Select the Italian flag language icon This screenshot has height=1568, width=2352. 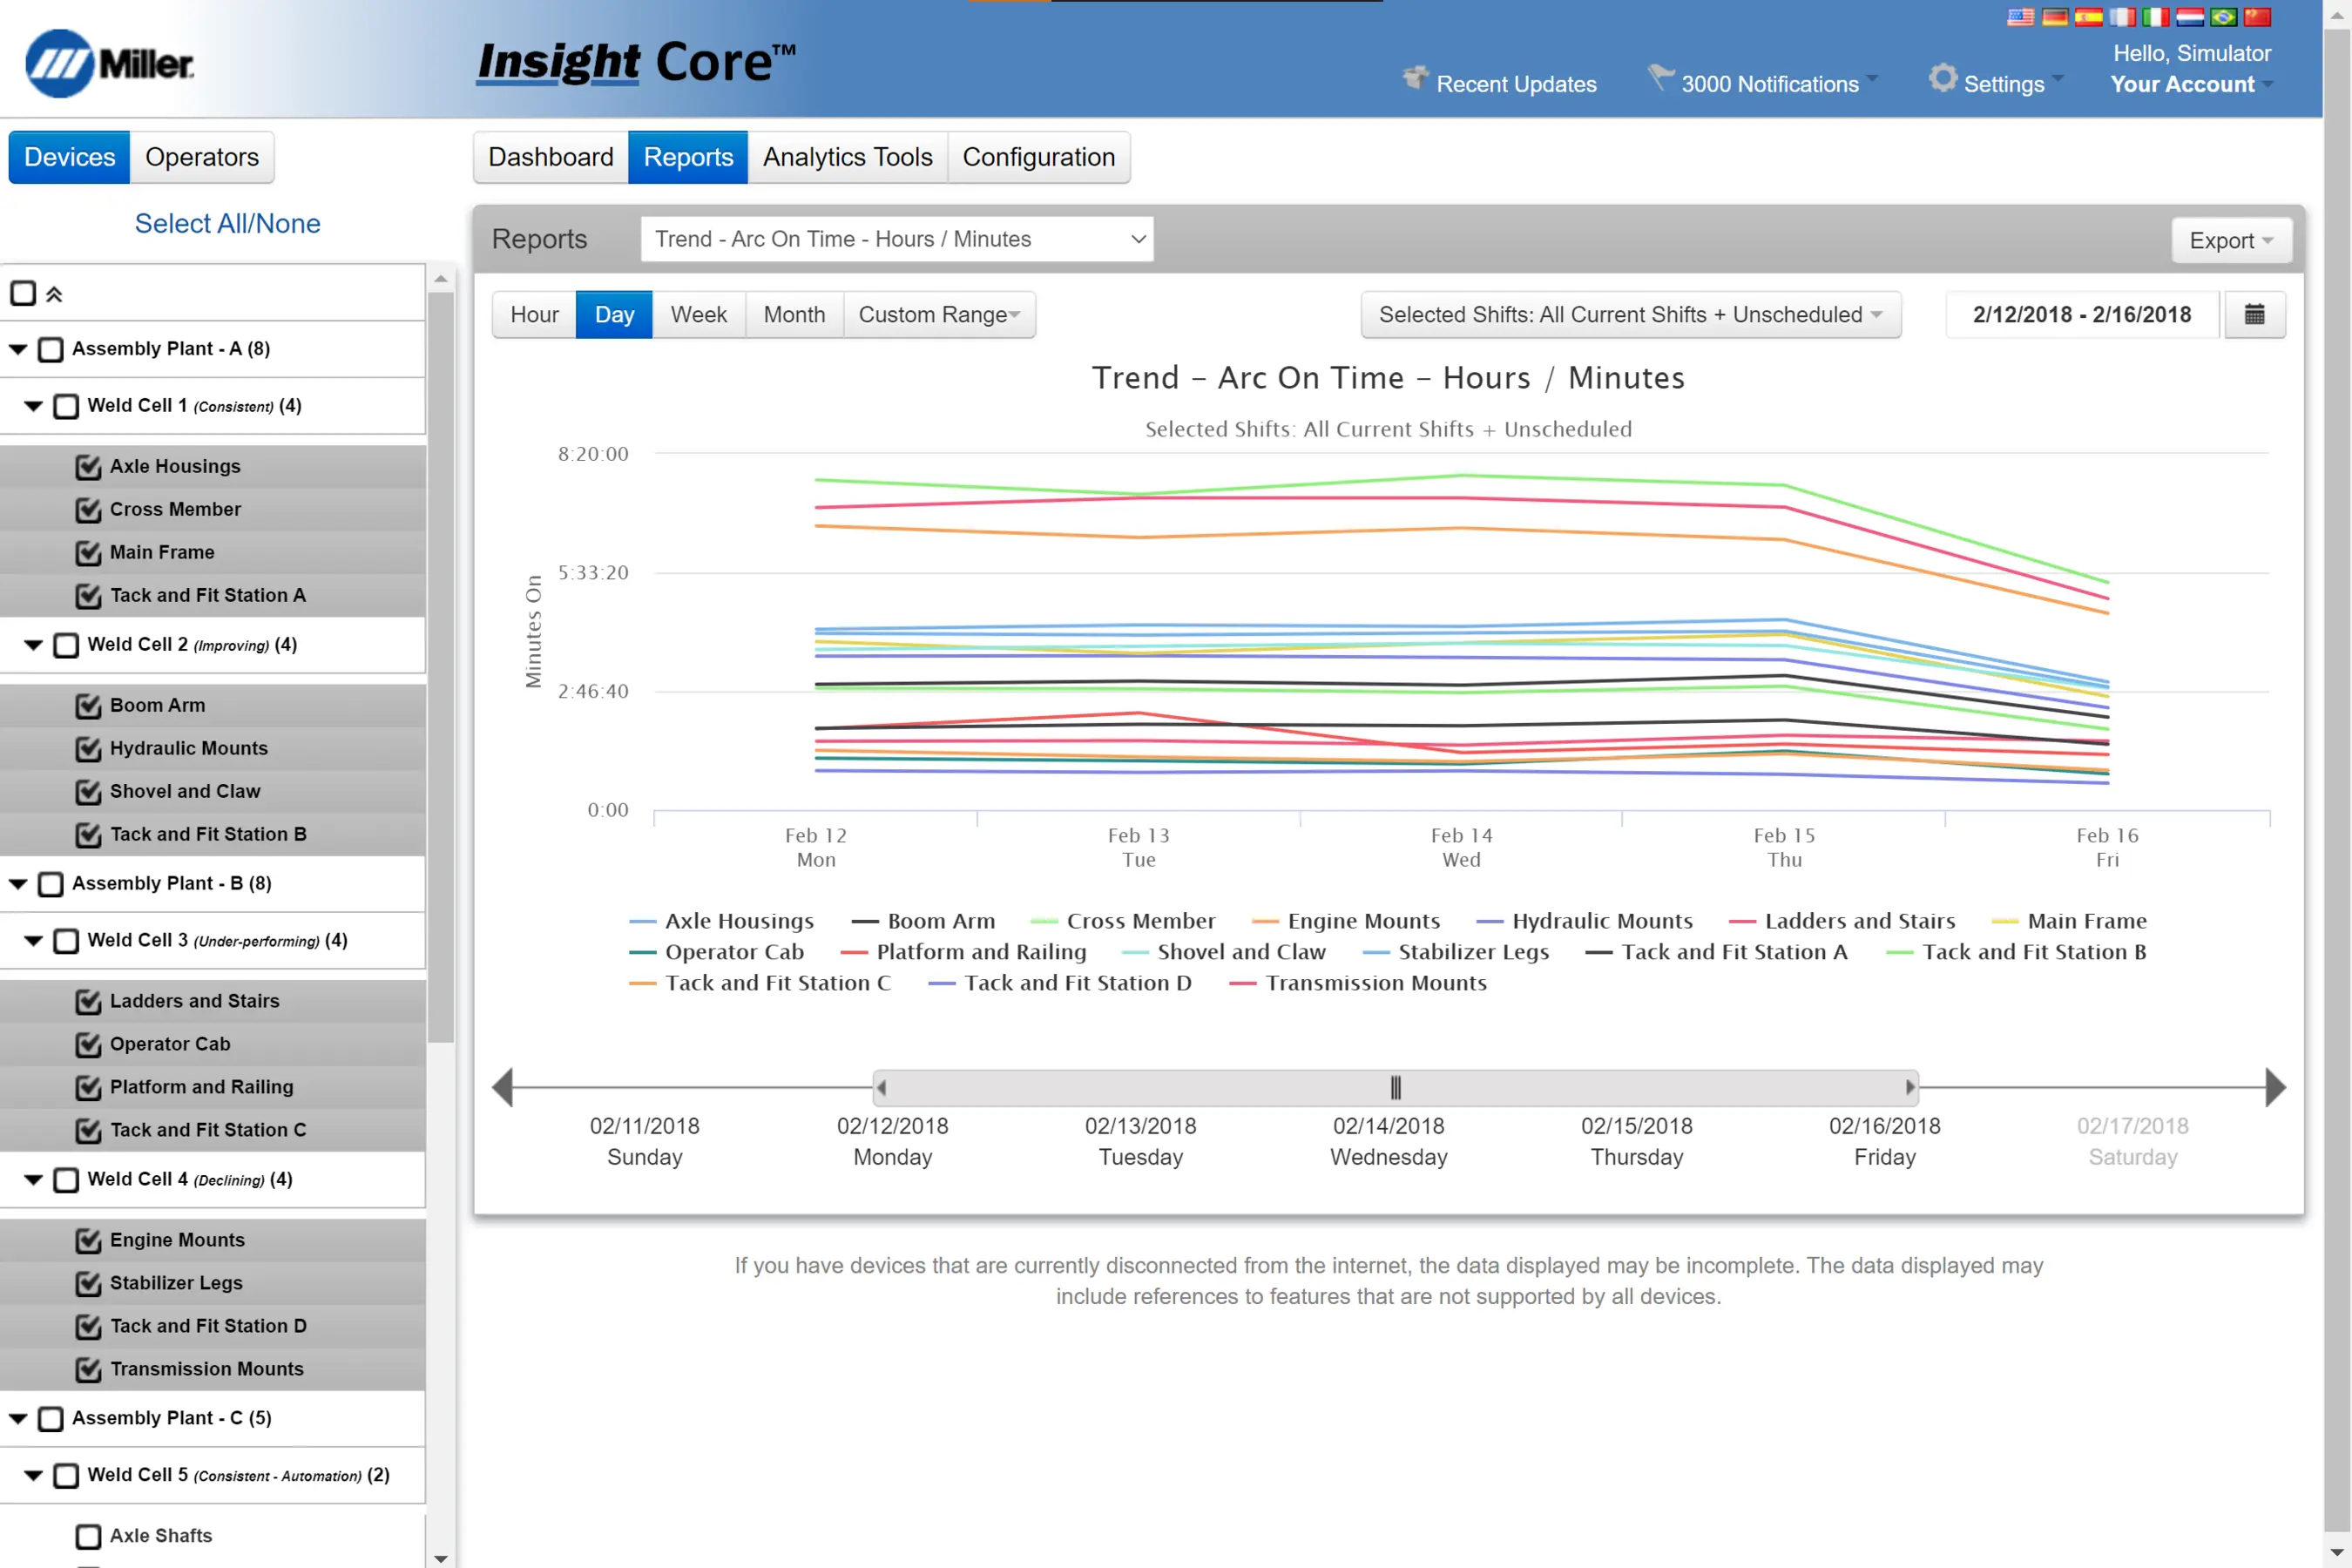pos(2155,17)
